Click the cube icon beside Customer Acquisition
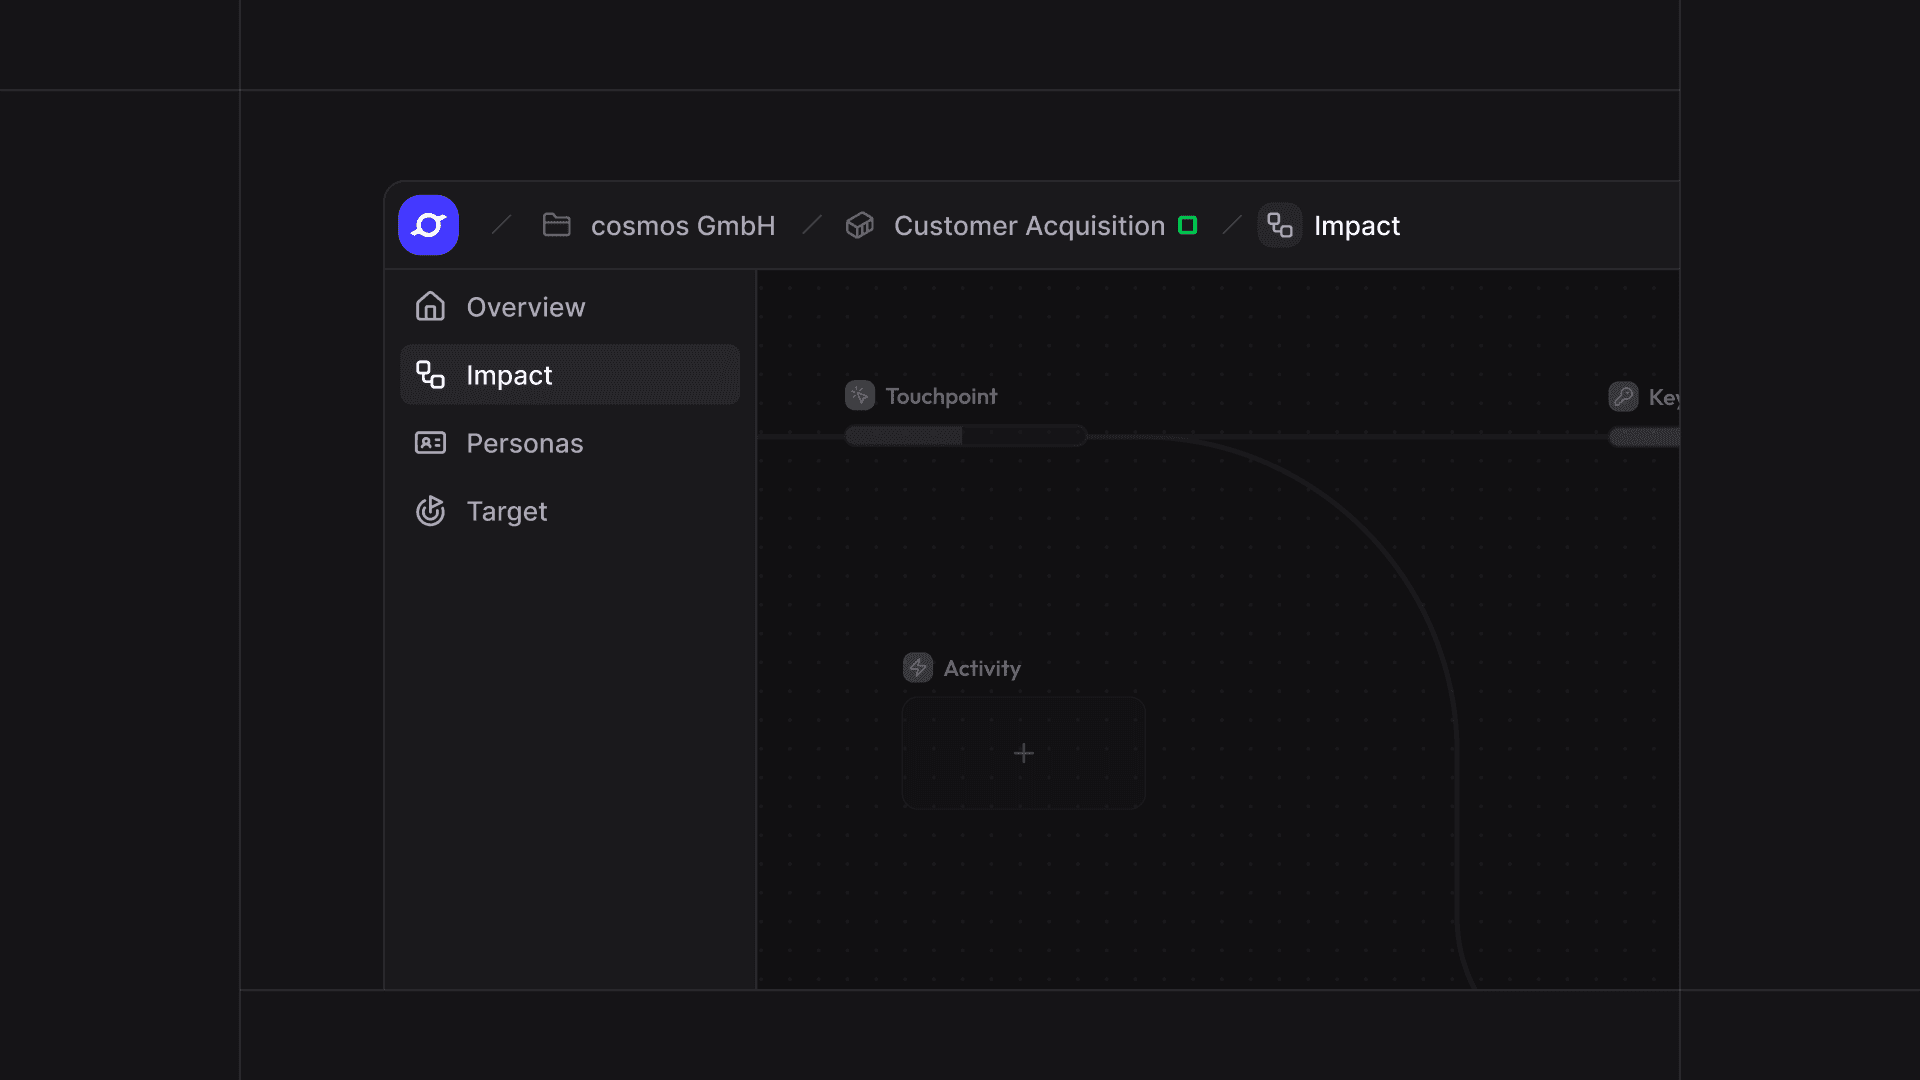The width and height of the screenshot is (1920, 1080). (859, 225)
